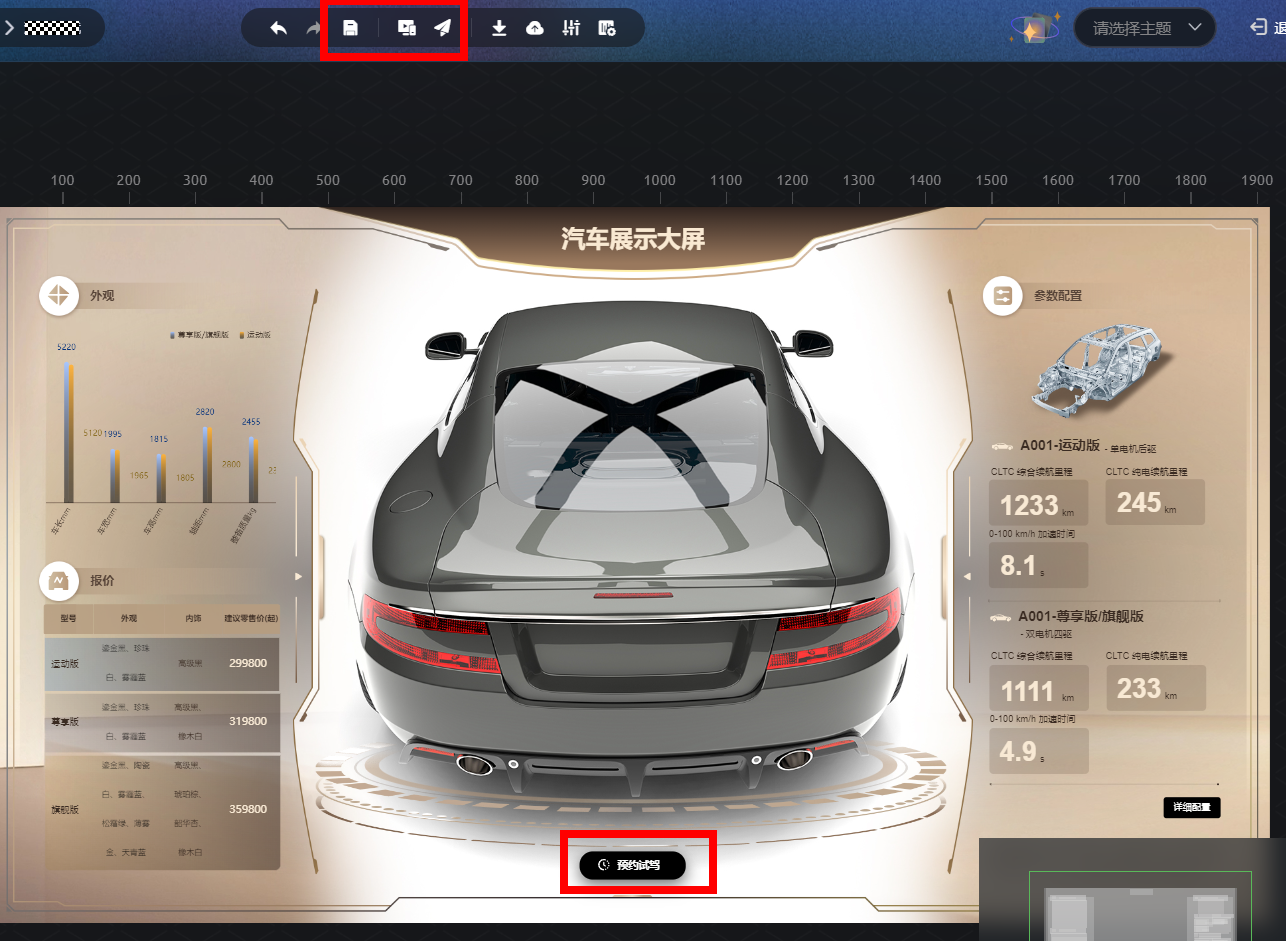Click the 报价 panel round icon
Viewport: 1286px width, 941px height.
(x=59, y=581)
